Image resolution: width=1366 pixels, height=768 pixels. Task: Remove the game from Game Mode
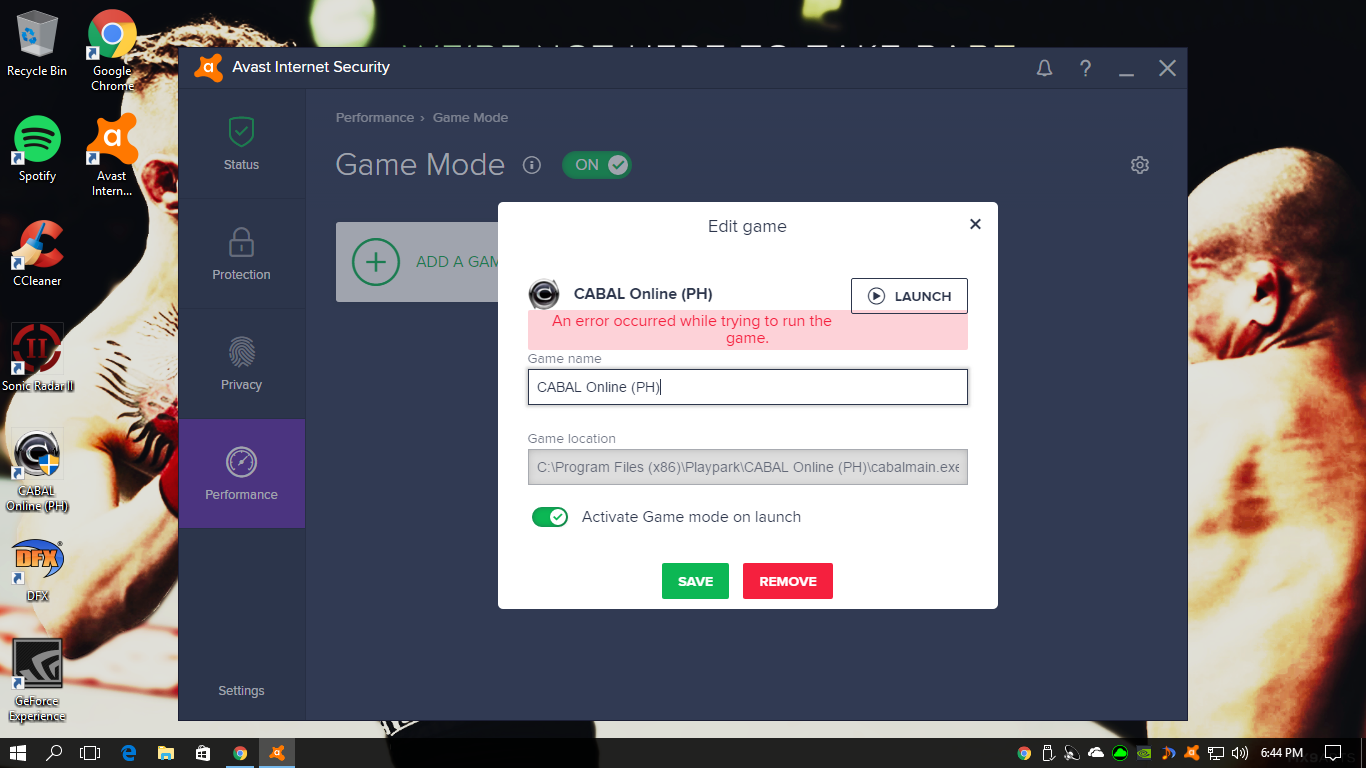pyautogui.click(x=788, y=581)
